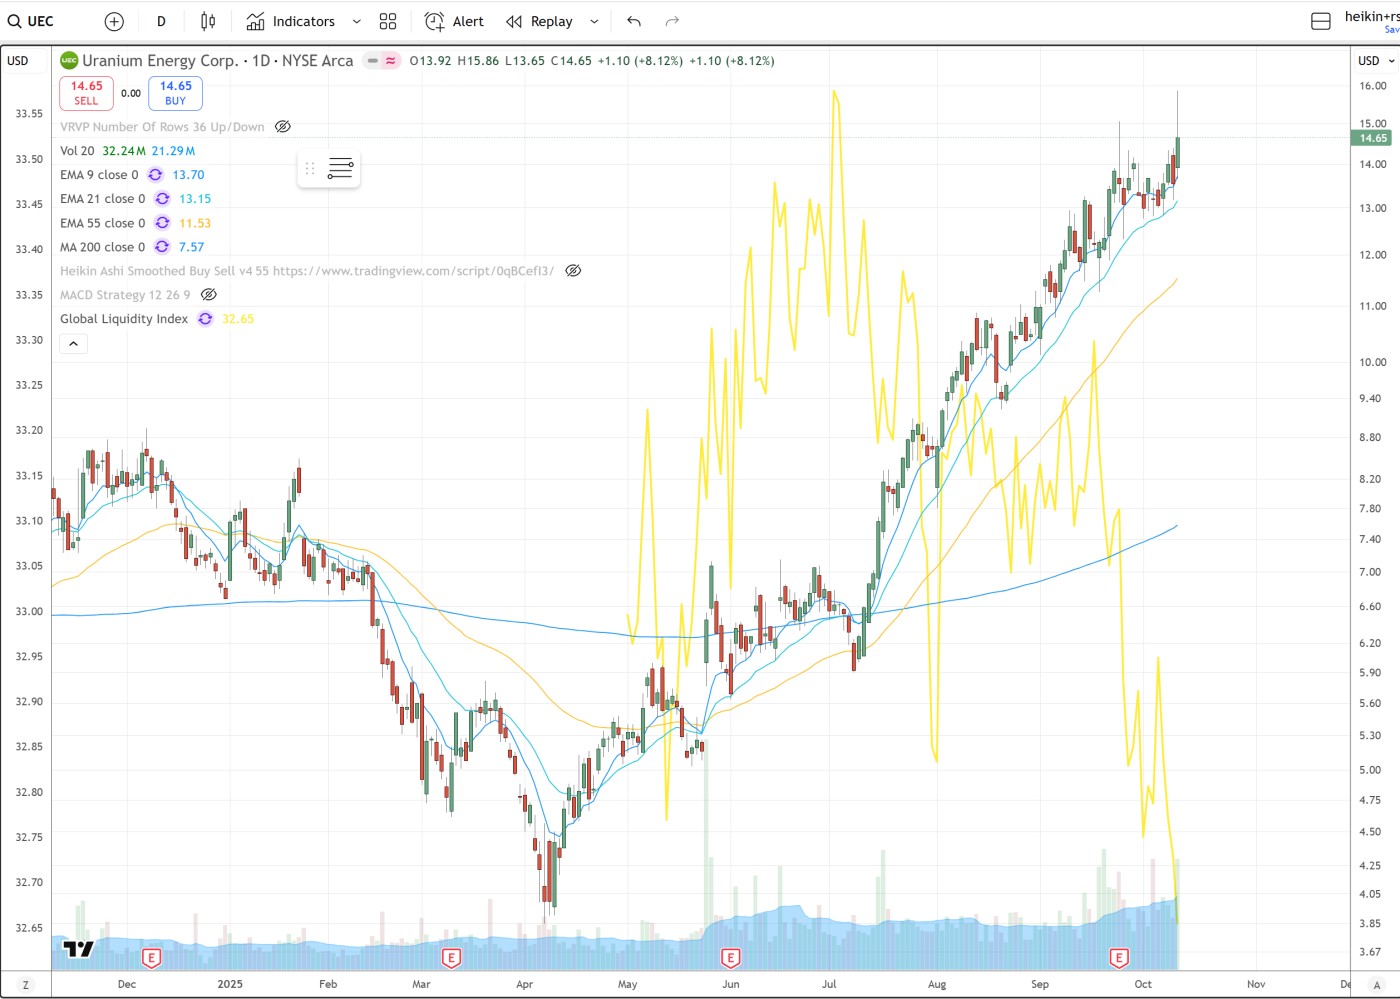Image resolution: width=1400 pixels, height=999 pixels.
Task: Expand the dropdown arrow next to Replay
Action: pyautogui.click(x=594, y=21)
